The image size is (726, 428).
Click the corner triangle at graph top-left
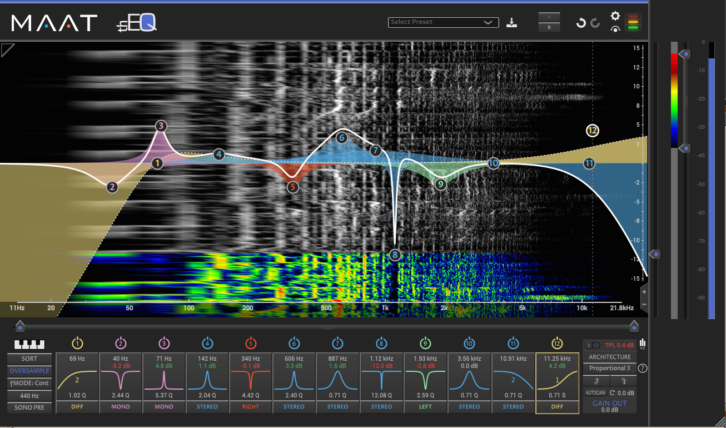click(x=6, y=49)
